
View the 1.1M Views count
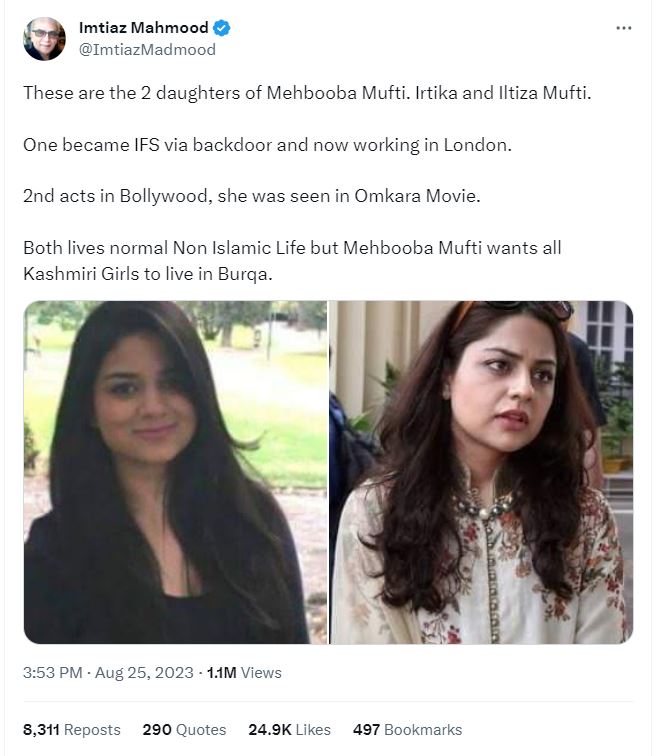tap(243, 673)
